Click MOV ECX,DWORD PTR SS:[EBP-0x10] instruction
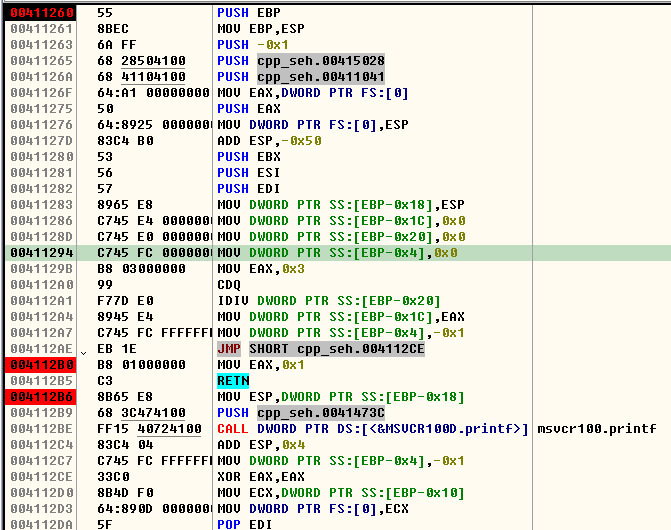Screen dimensions: 671x530 coord(341,493)
